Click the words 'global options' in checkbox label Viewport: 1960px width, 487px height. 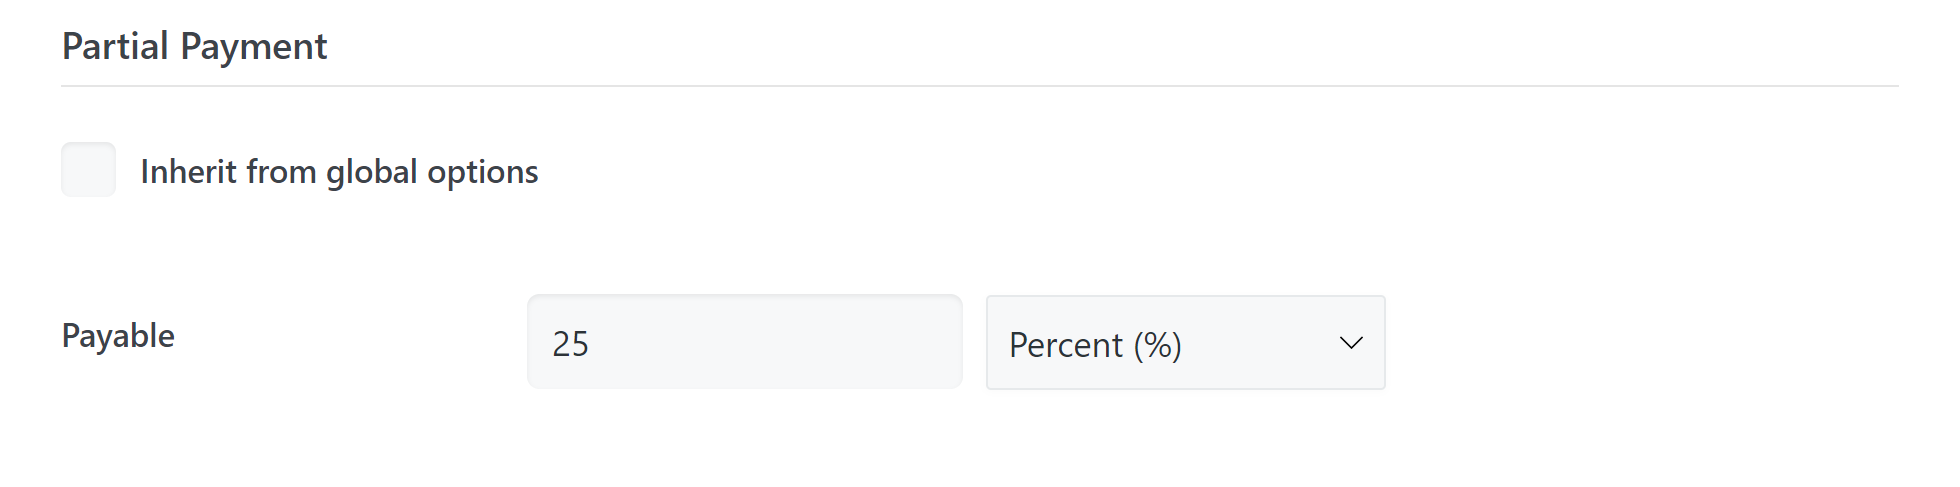pyautogui.click(x=432, y=172)
